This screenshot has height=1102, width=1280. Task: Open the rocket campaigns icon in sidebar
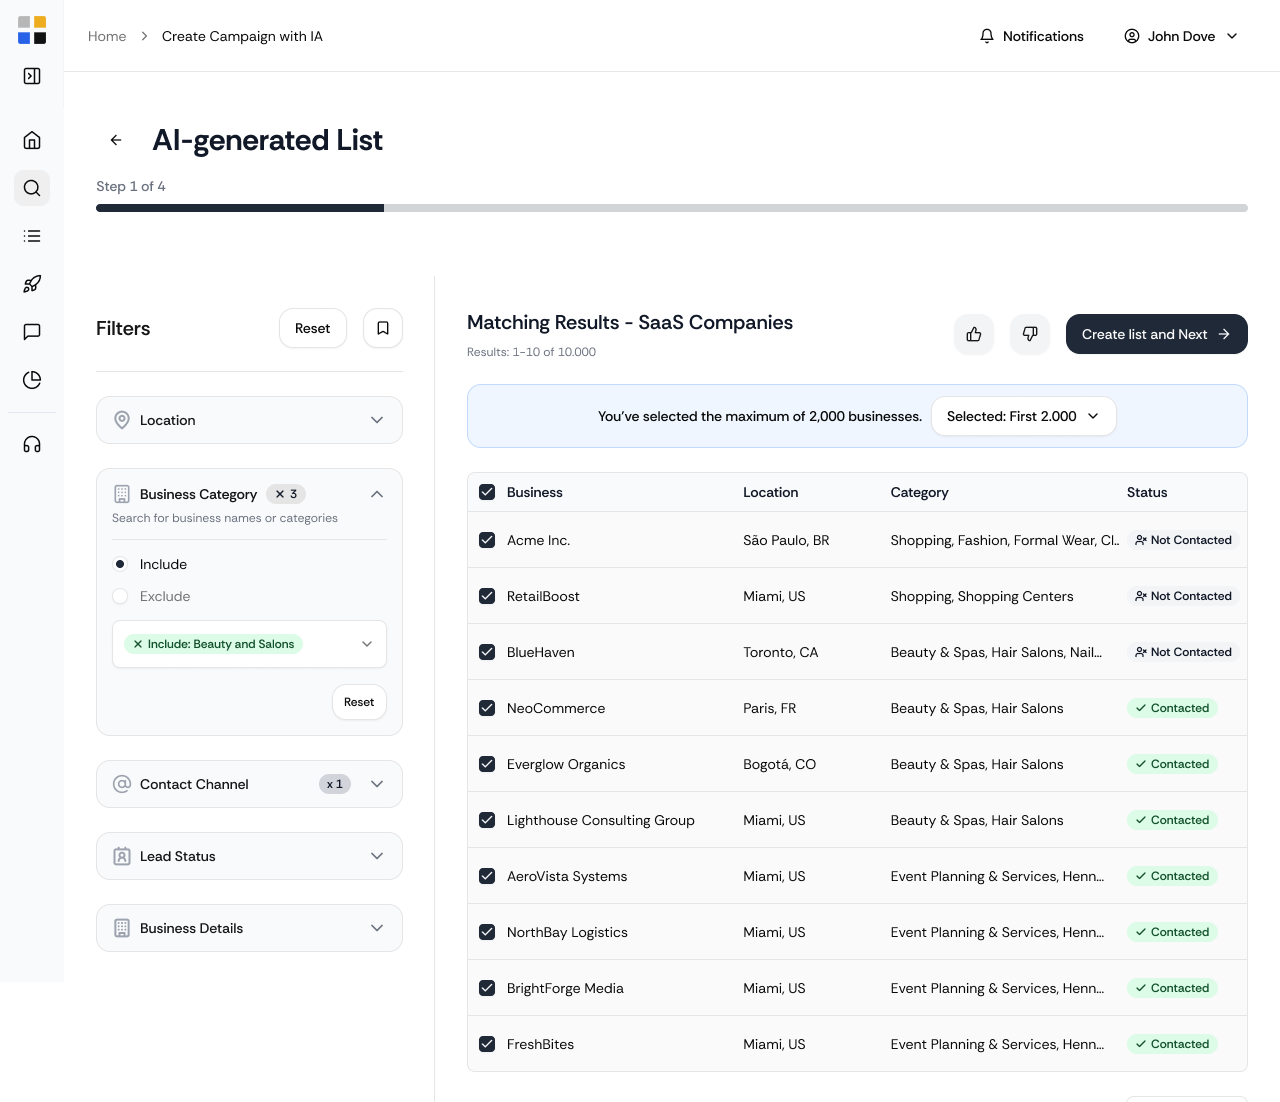32,284
